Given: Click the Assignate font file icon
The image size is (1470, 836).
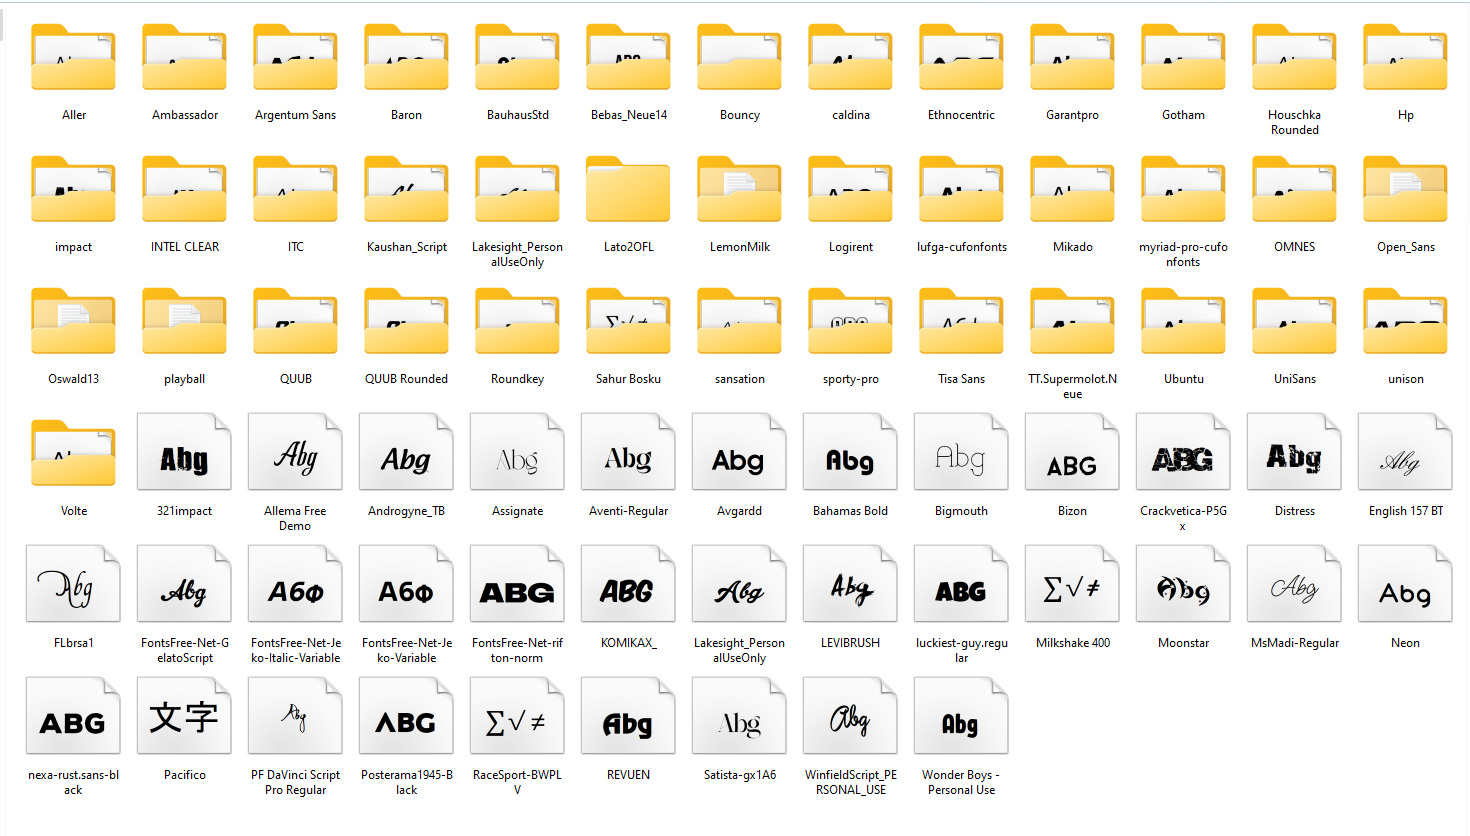Looking at the screenshot, I should pyautogui.click(x=517, y=452).
